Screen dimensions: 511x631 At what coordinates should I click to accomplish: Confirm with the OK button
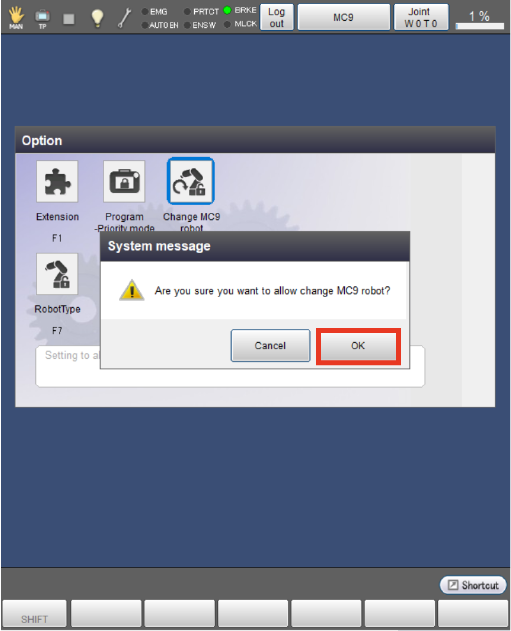pyautogui.click(x=358, y=346)
